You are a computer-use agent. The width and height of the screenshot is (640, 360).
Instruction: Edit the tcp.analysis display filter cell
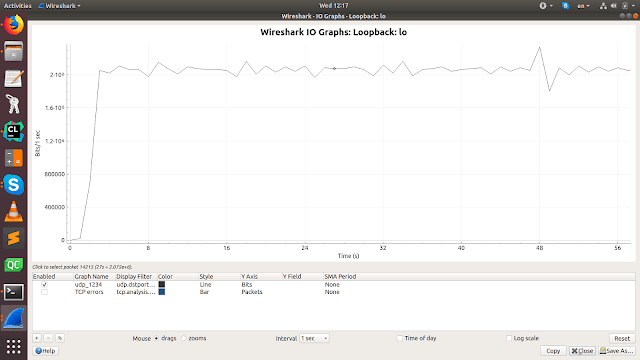[136, 292]
